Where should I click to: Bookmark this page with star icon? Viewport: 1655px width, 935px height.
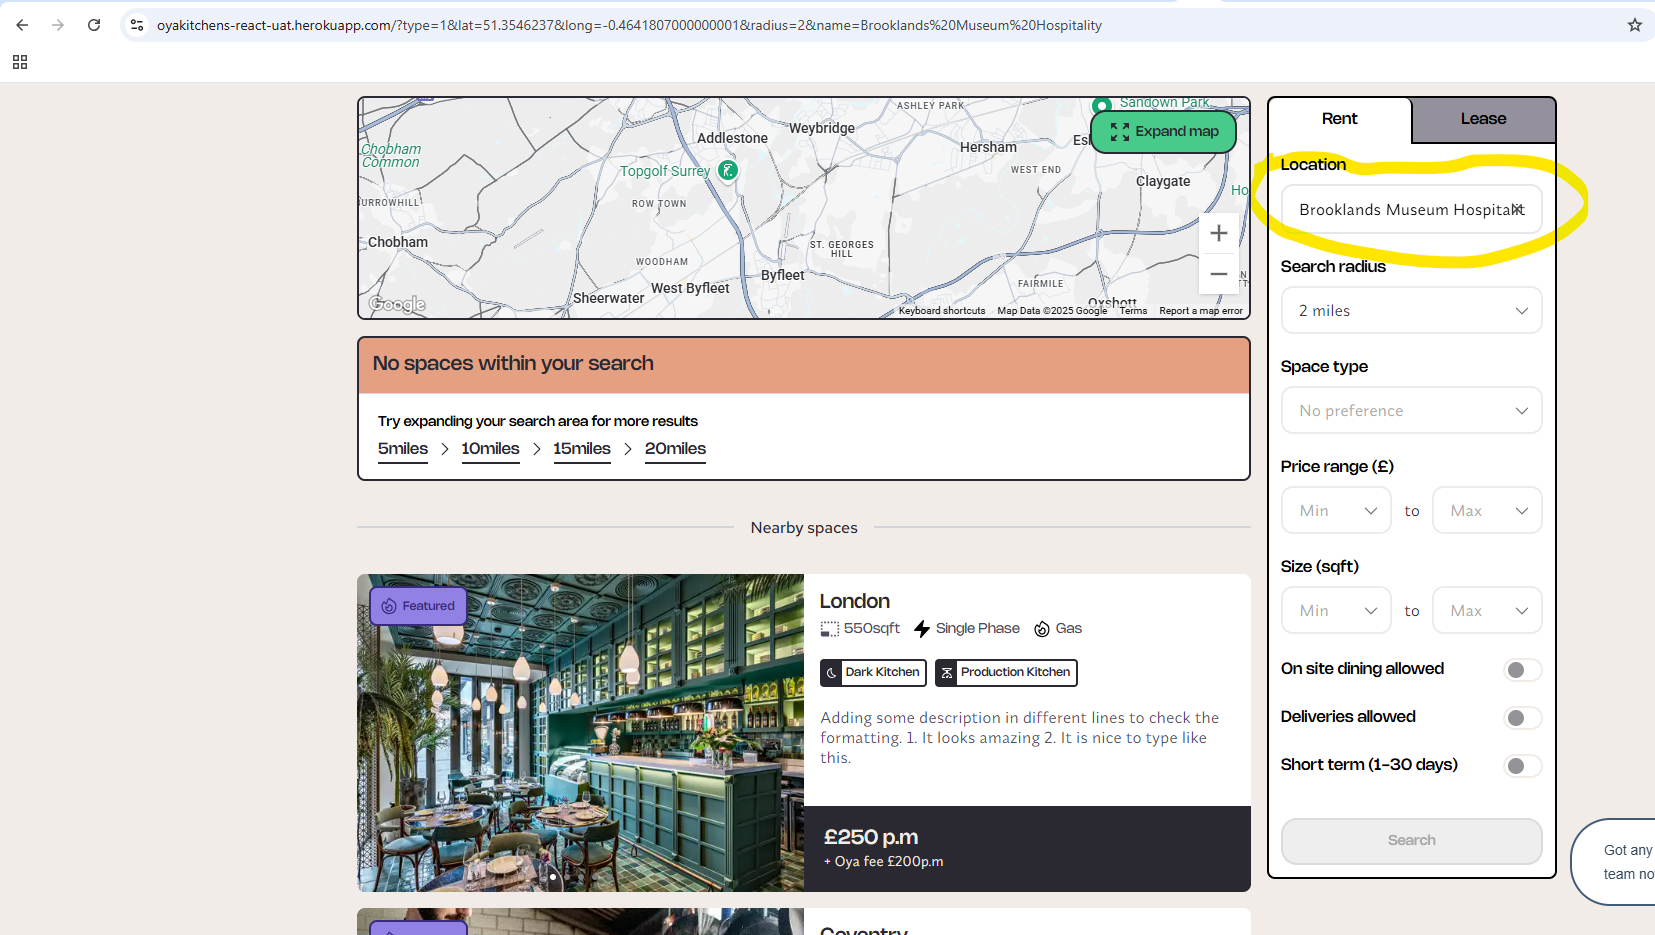click(x=1634, y=25)
